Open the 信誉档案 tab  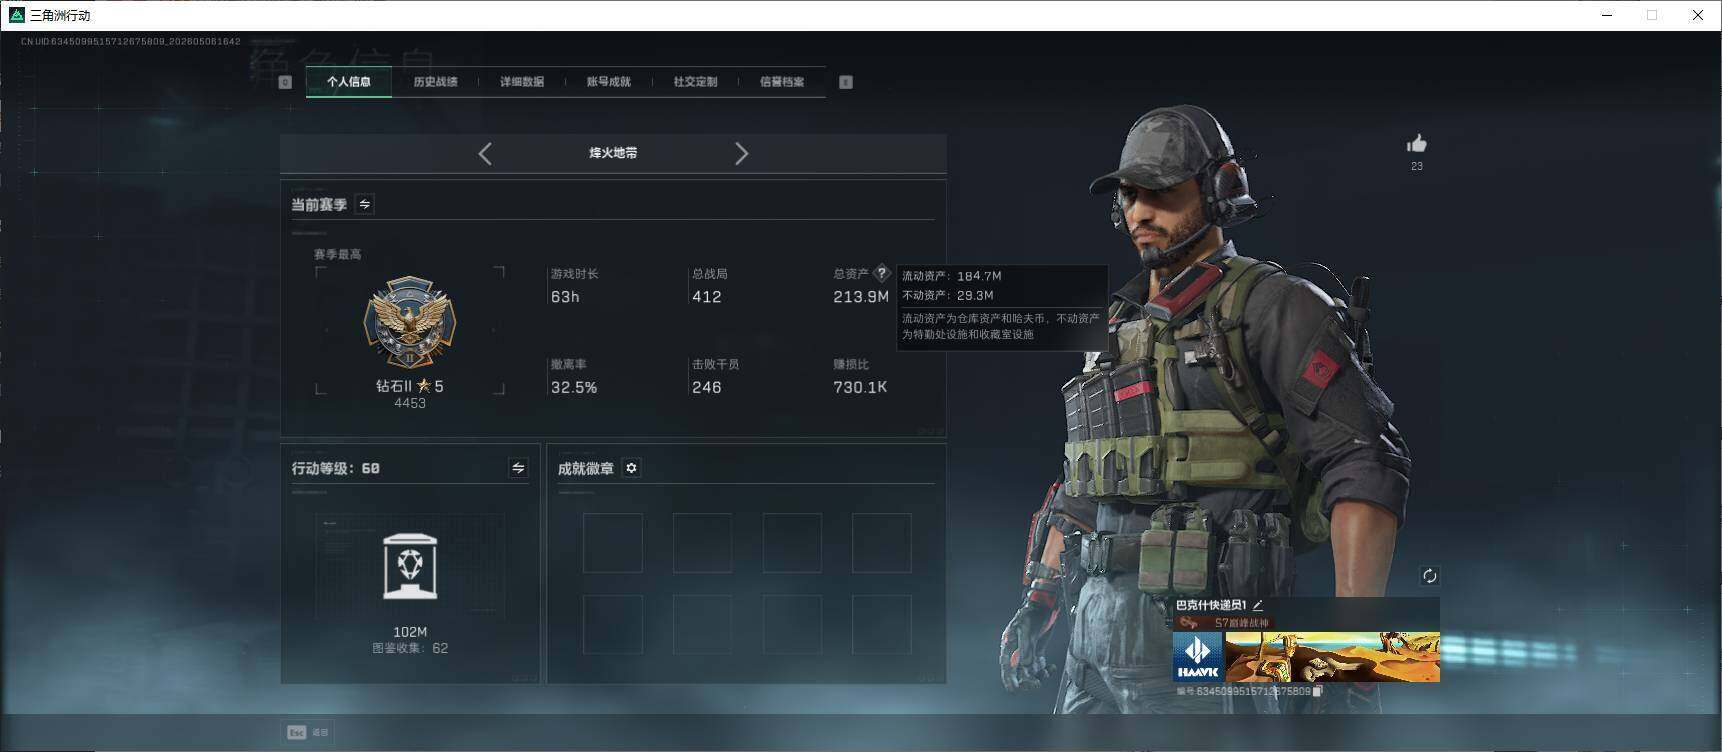[x=782, y=82]
